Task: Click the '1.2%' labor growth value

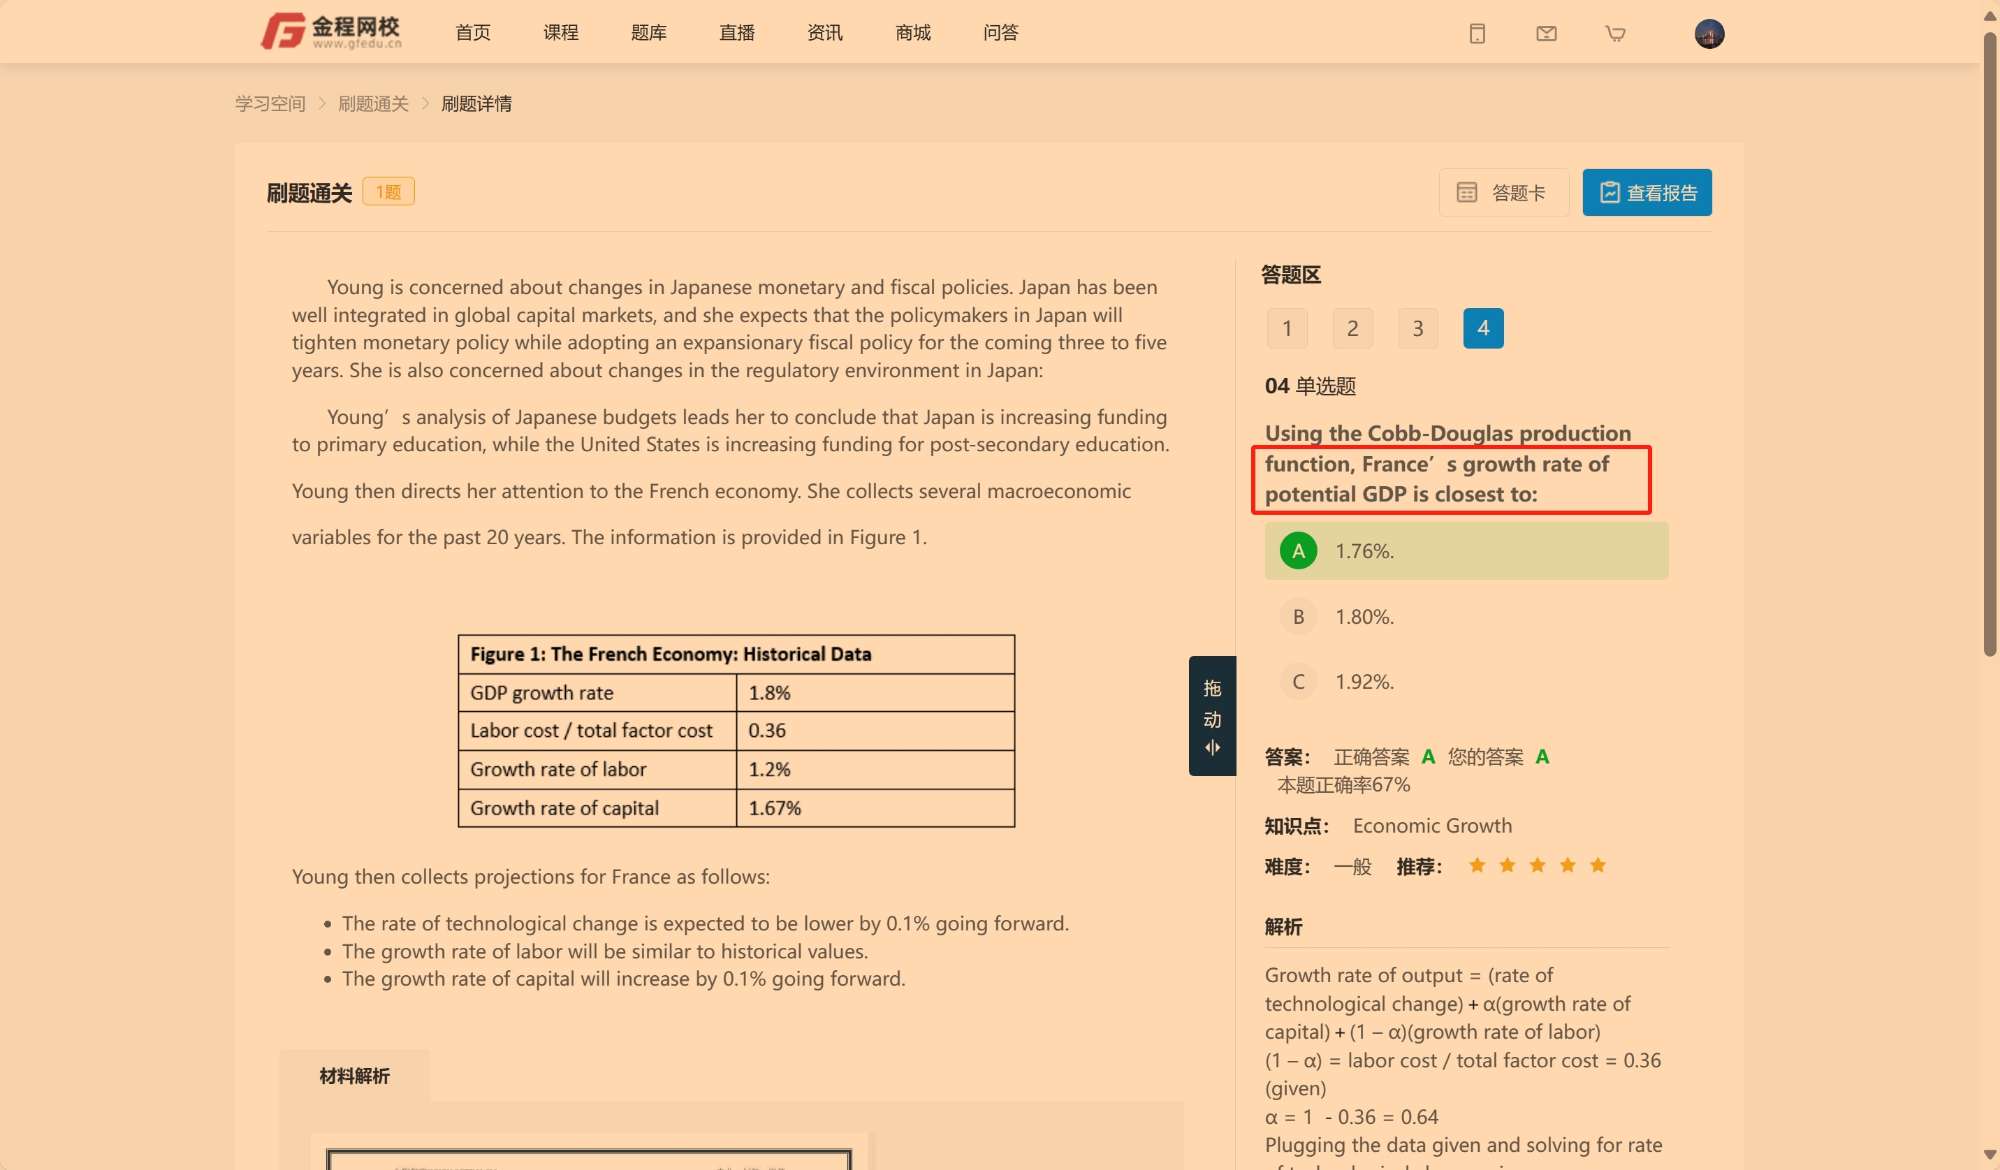Action: pos(769,770)
